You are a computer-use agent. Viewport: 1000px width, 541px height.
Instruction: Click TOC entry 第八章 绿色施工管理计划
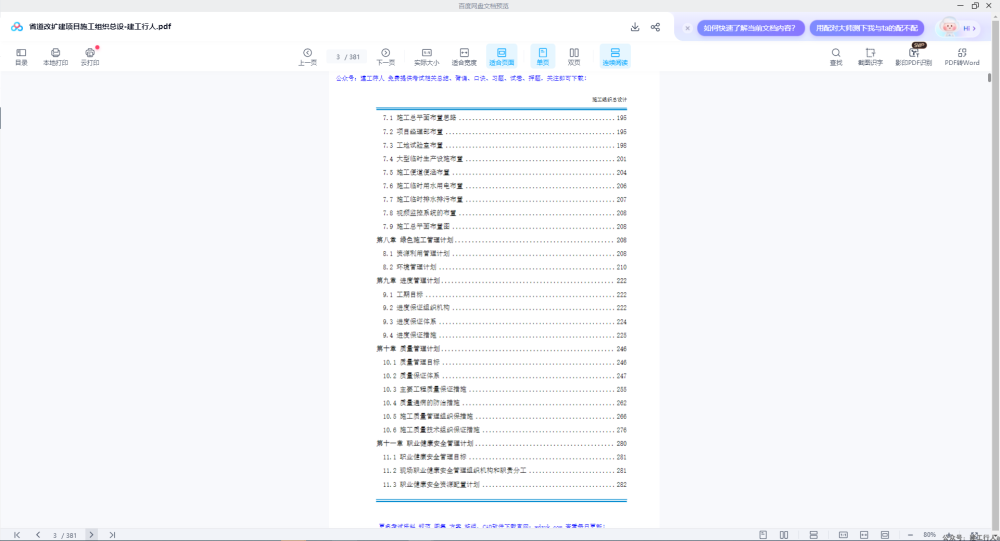tap(501, 240)
